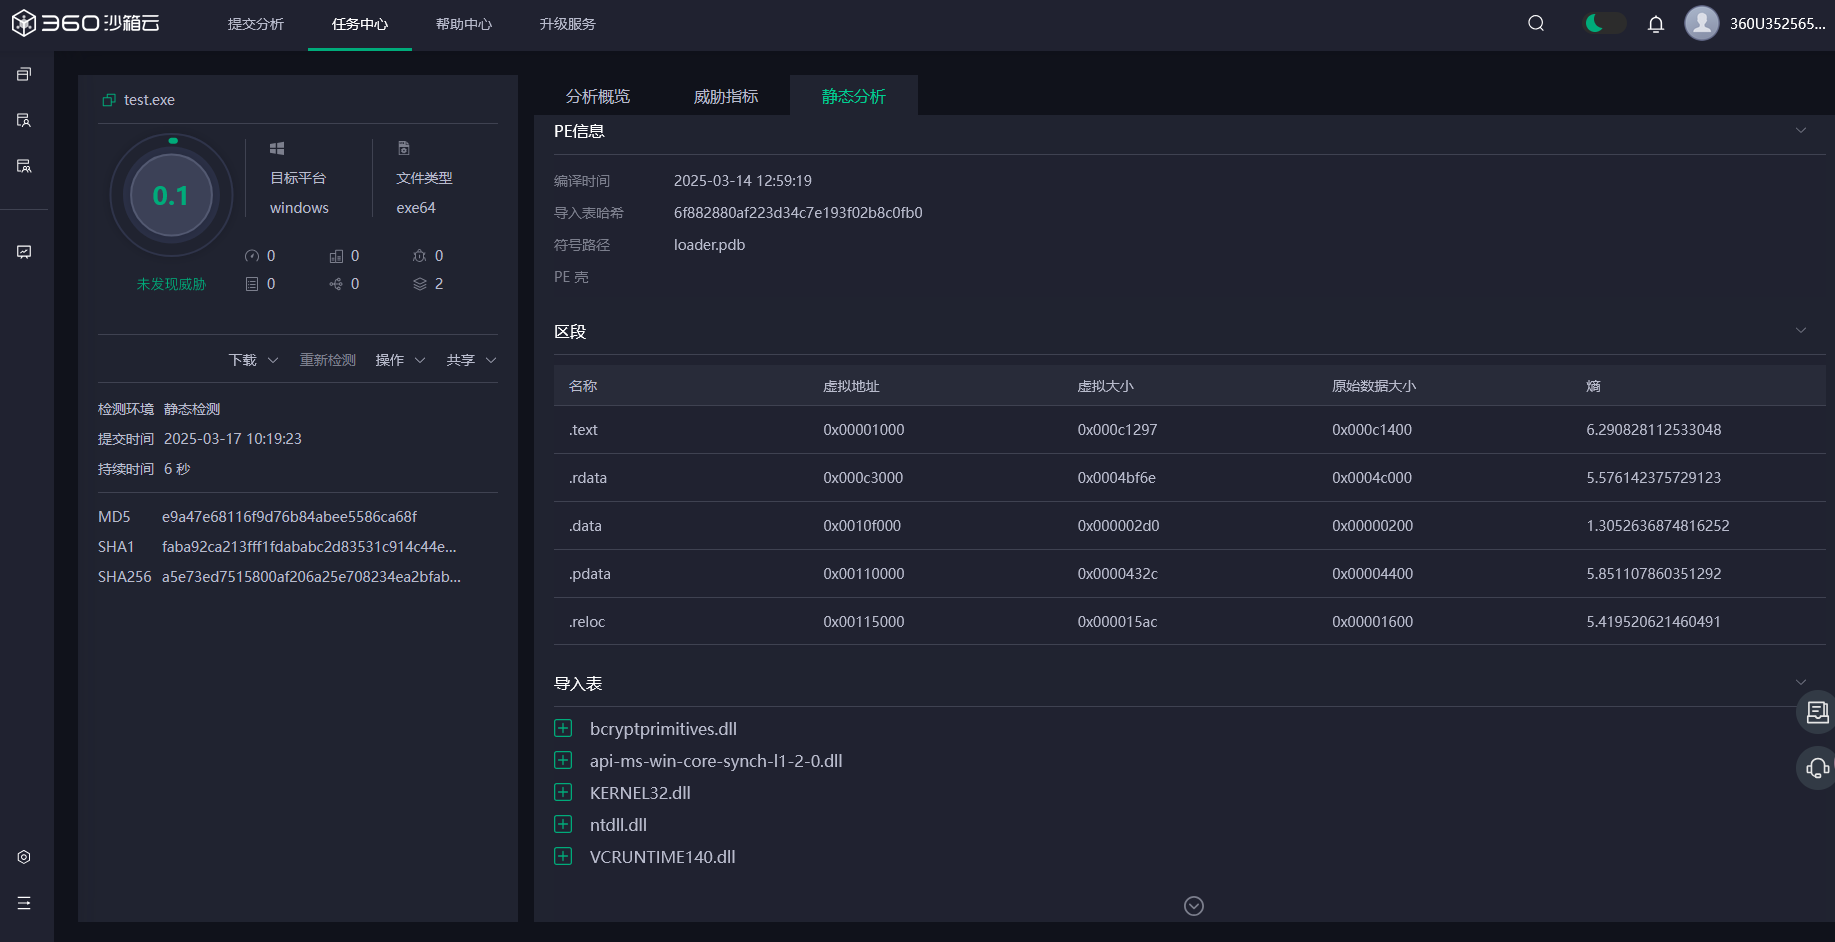Open settings hexagon icon in left sidebar
The width and height of the screenshot is (1835, 942).
pos(24,857)
